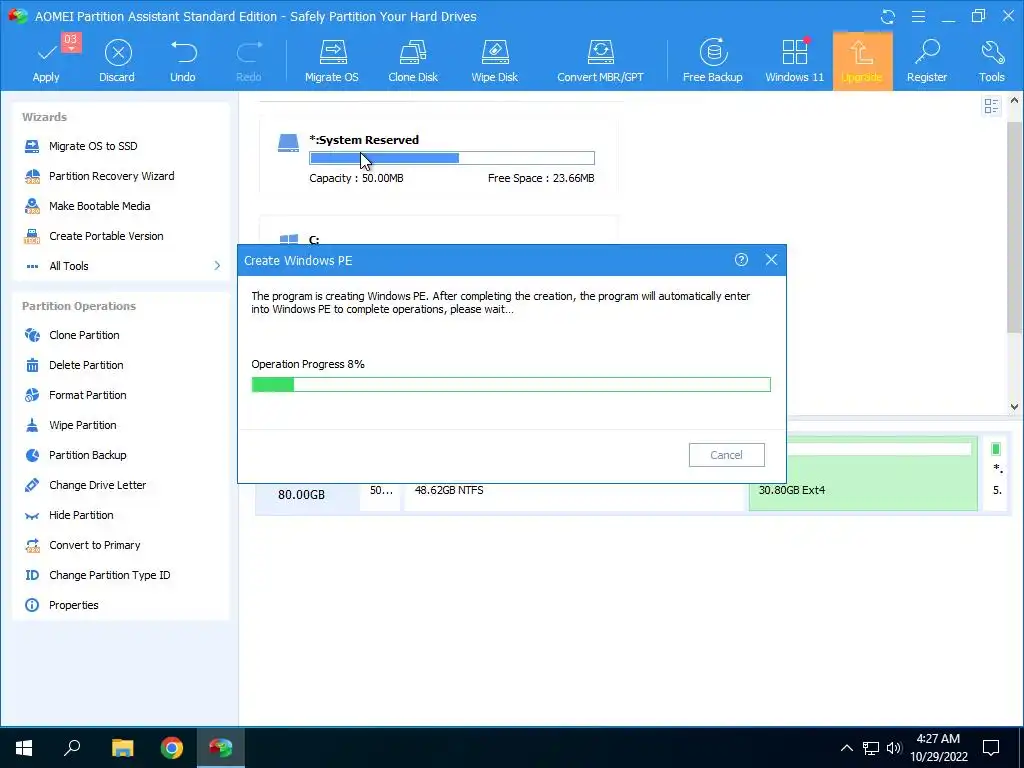Open help for Create Windows PE dialog
Viewport: 1024px width, 768px height.
tap(741, 260)
